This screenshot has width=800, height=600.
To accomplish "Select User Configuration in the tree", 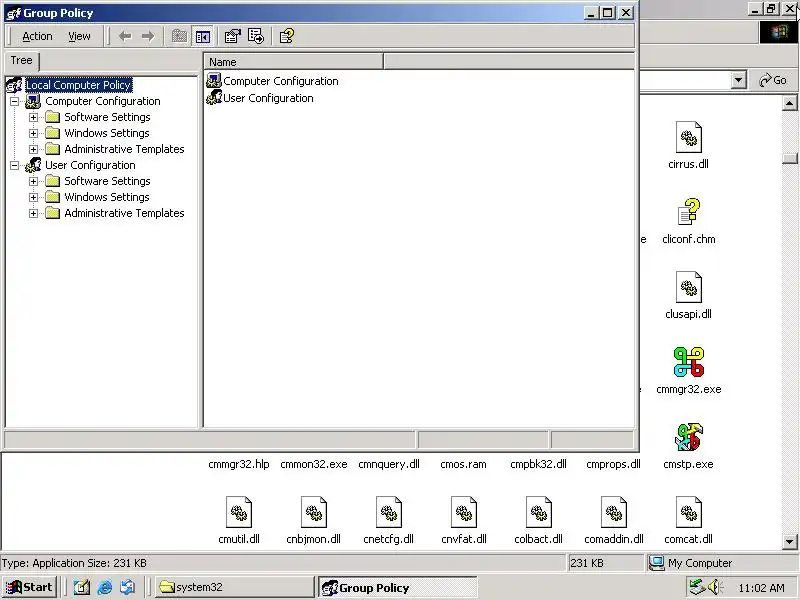I will click(x=90, y=165).
